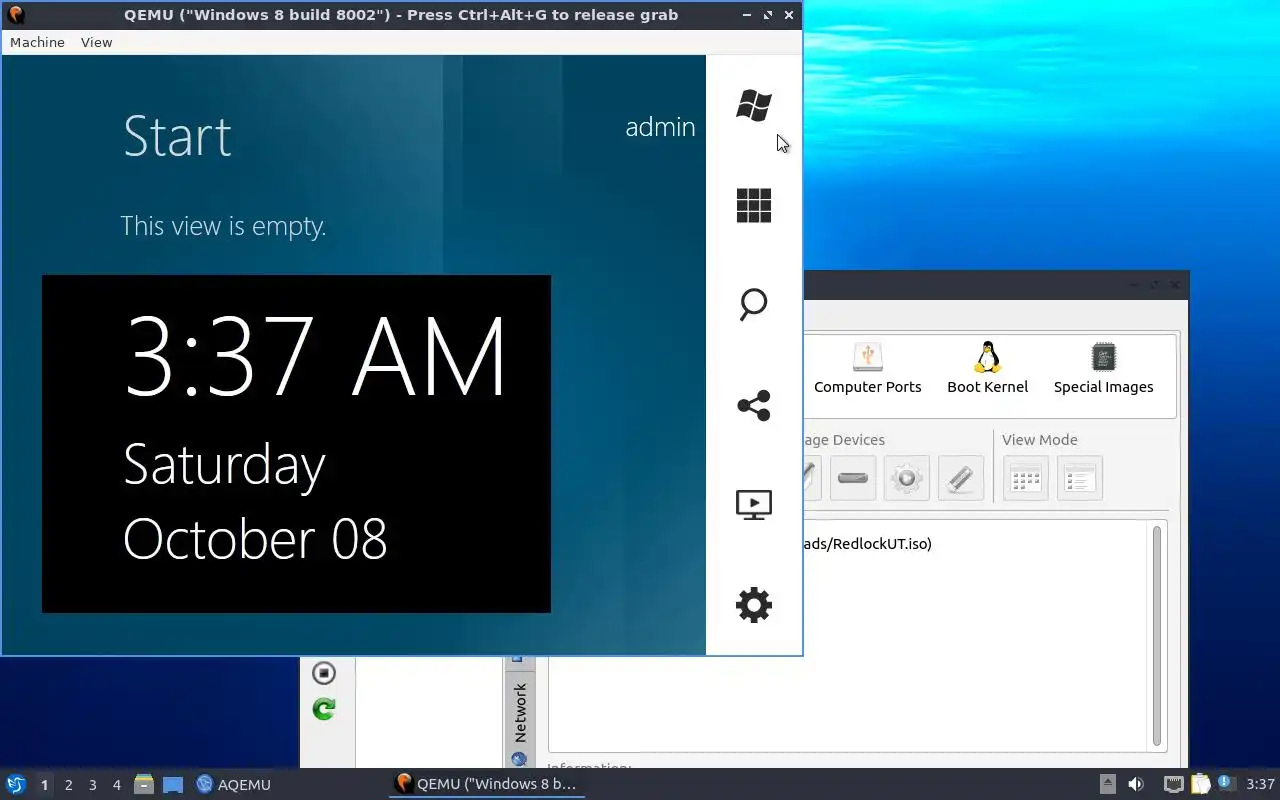The height and width of the screenshot is (800, 1280).
Task: Select Boot Kernel penguin in AQEMU
Action: (x=987, y=369)
